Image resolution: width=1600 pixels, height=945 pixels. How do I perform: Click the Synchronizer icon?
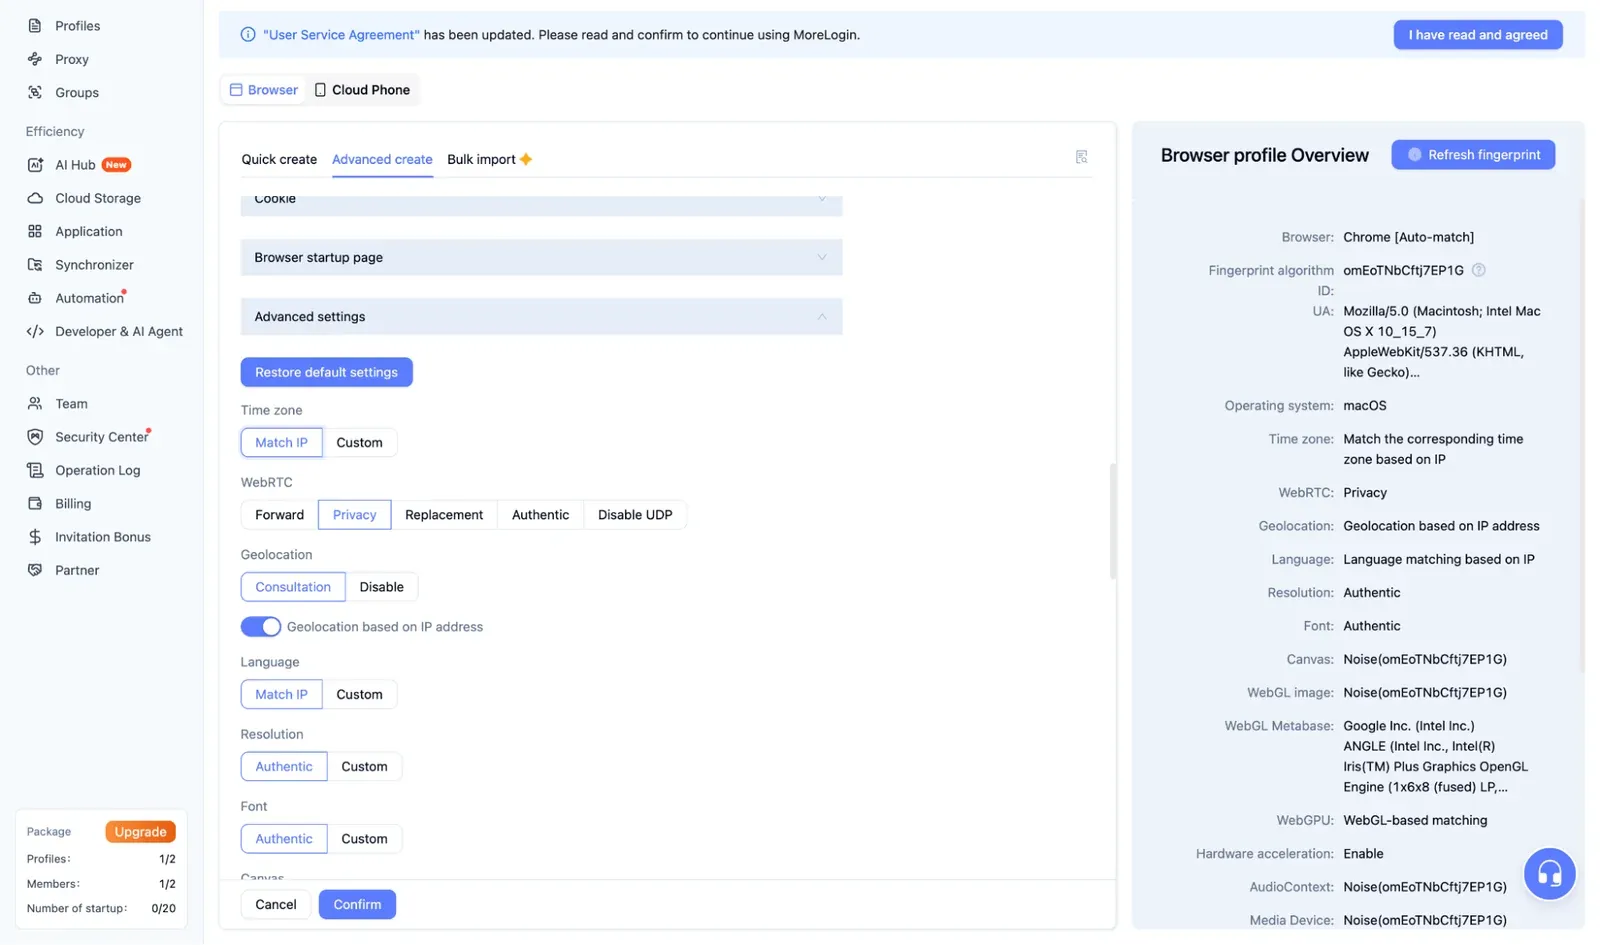point(35,265)
